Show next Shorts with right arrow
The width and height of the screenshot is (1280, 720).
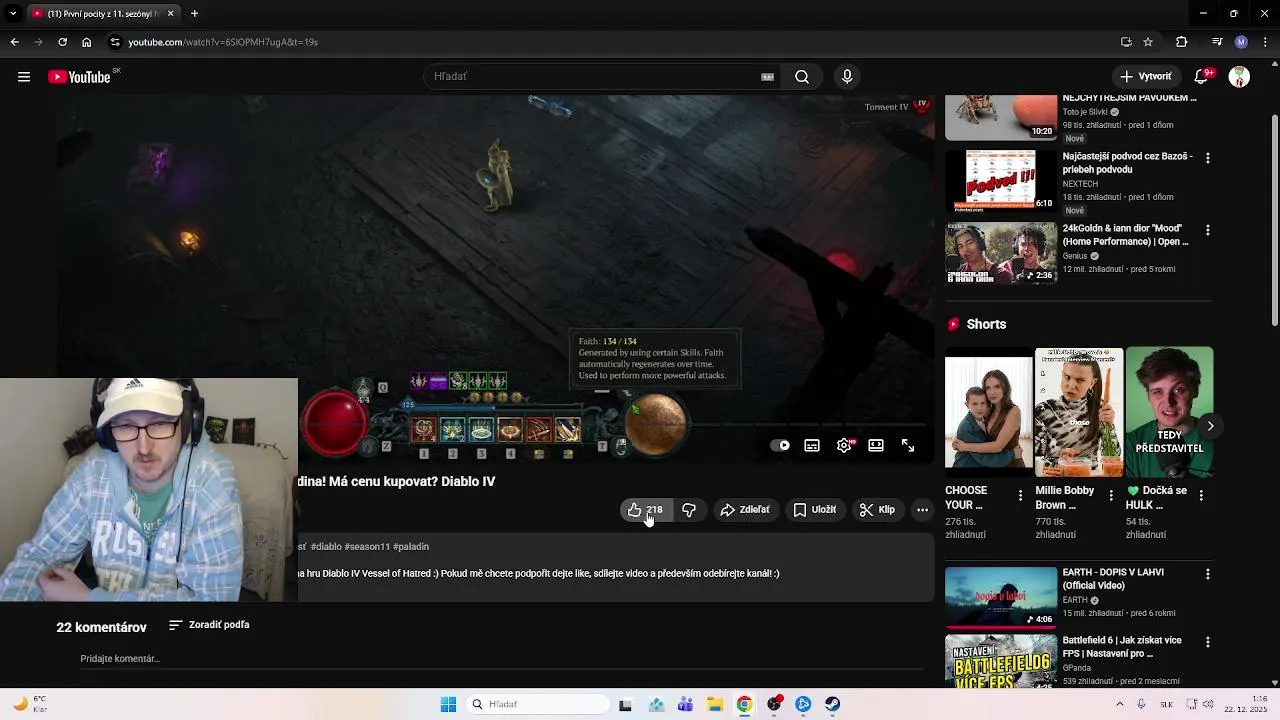tap(1210, 426)
